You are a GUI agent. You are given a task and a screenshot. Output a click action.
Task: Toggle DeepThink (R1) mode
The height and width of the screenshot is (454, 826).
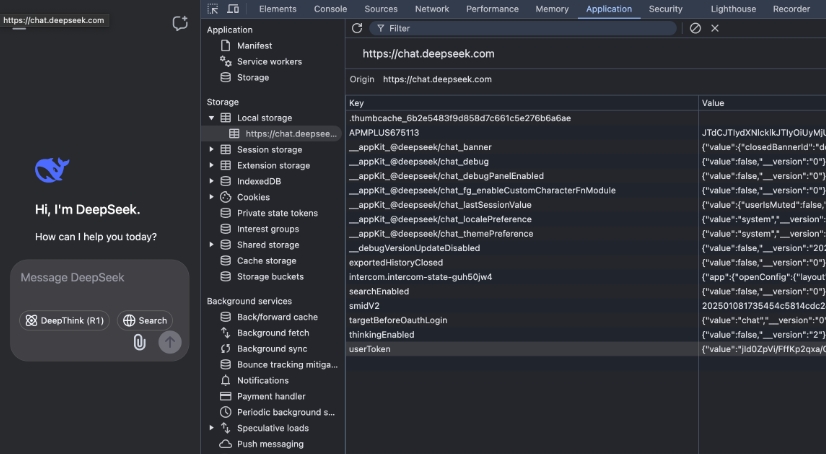(64, 321)
